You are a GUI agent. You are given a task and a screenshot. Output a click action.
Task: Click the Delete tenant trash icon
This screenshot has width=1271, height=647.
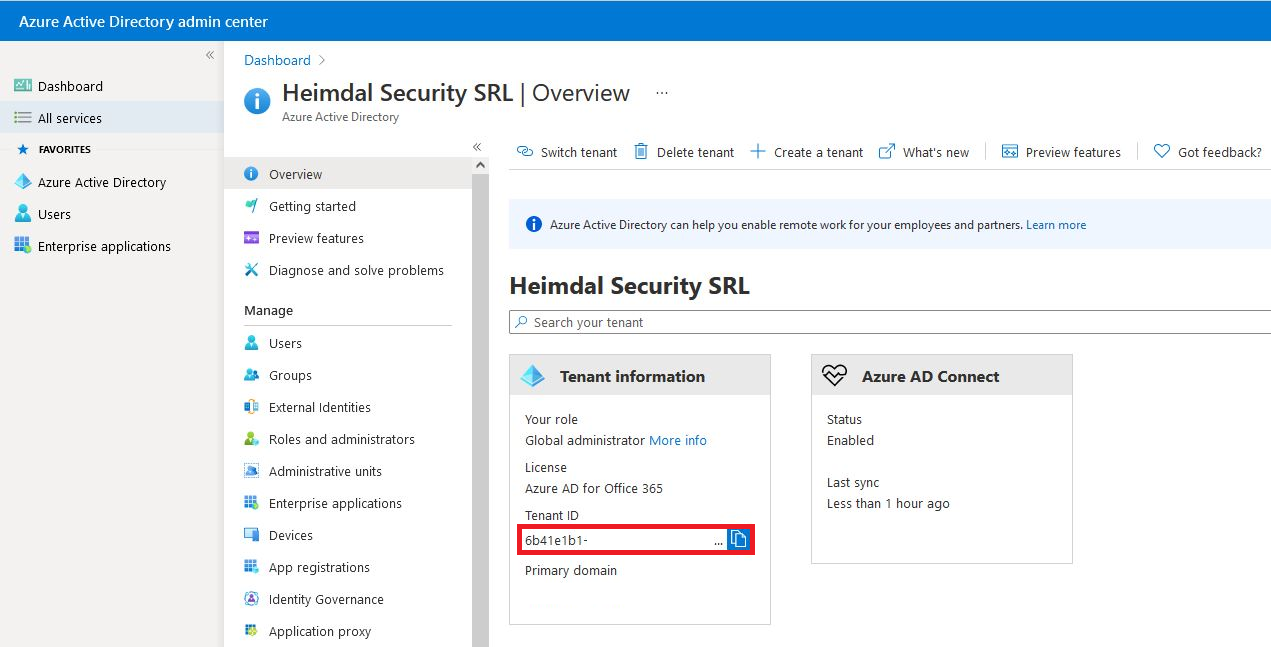[x=641, y=152]
